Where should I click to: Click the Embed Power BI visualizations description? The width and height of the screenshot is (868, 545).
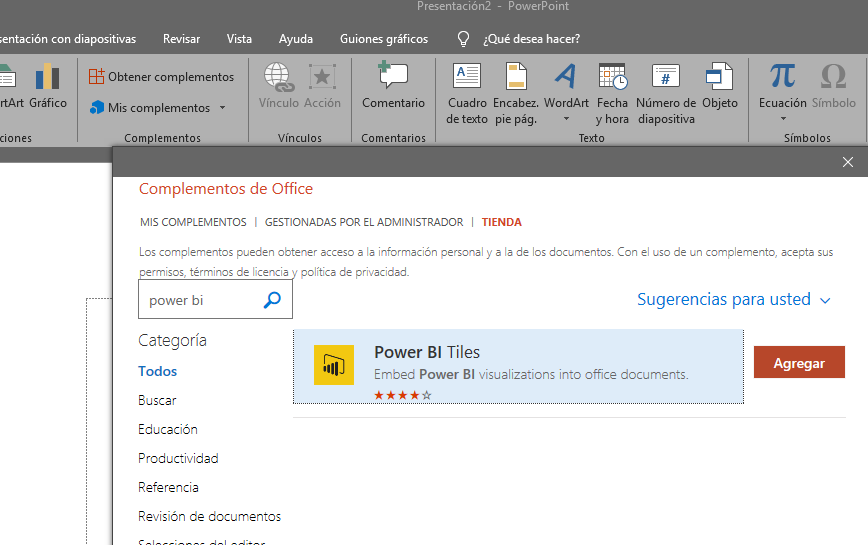tap(531, 375)
